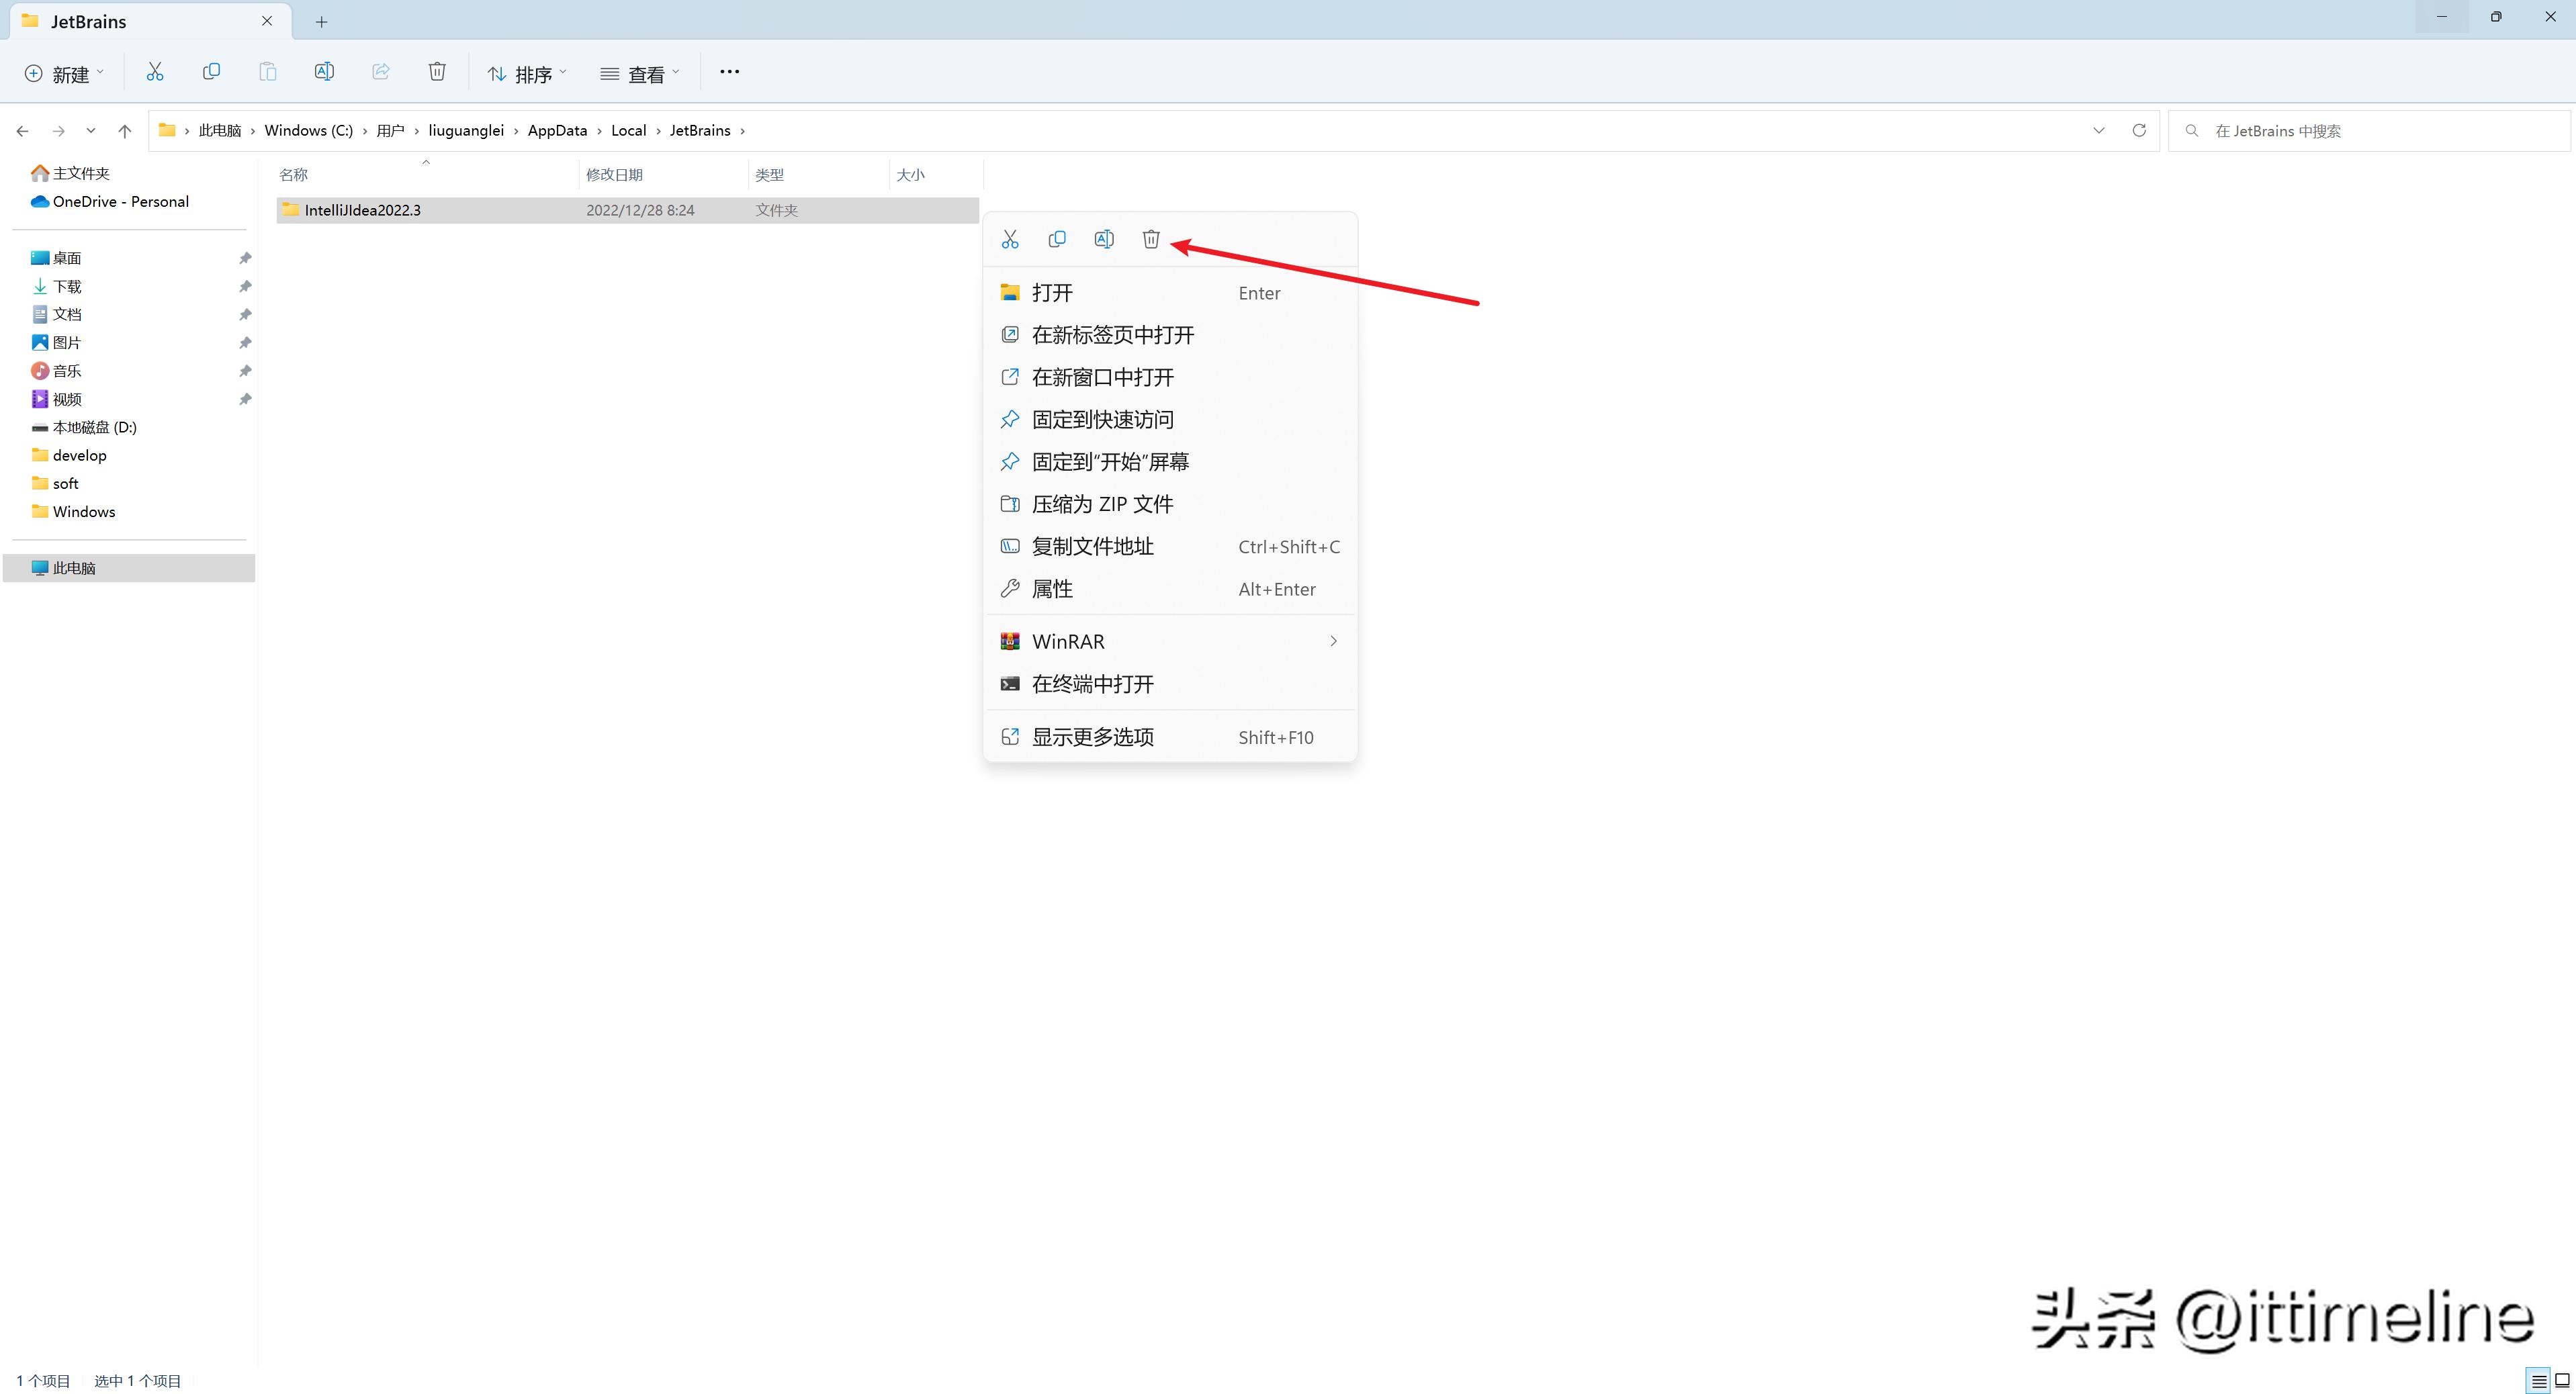Image resolution: width=2576 pixels, height=1394 pixels.
Task: Click 显示更多选项 menu entry
Action: [1170, 737]
